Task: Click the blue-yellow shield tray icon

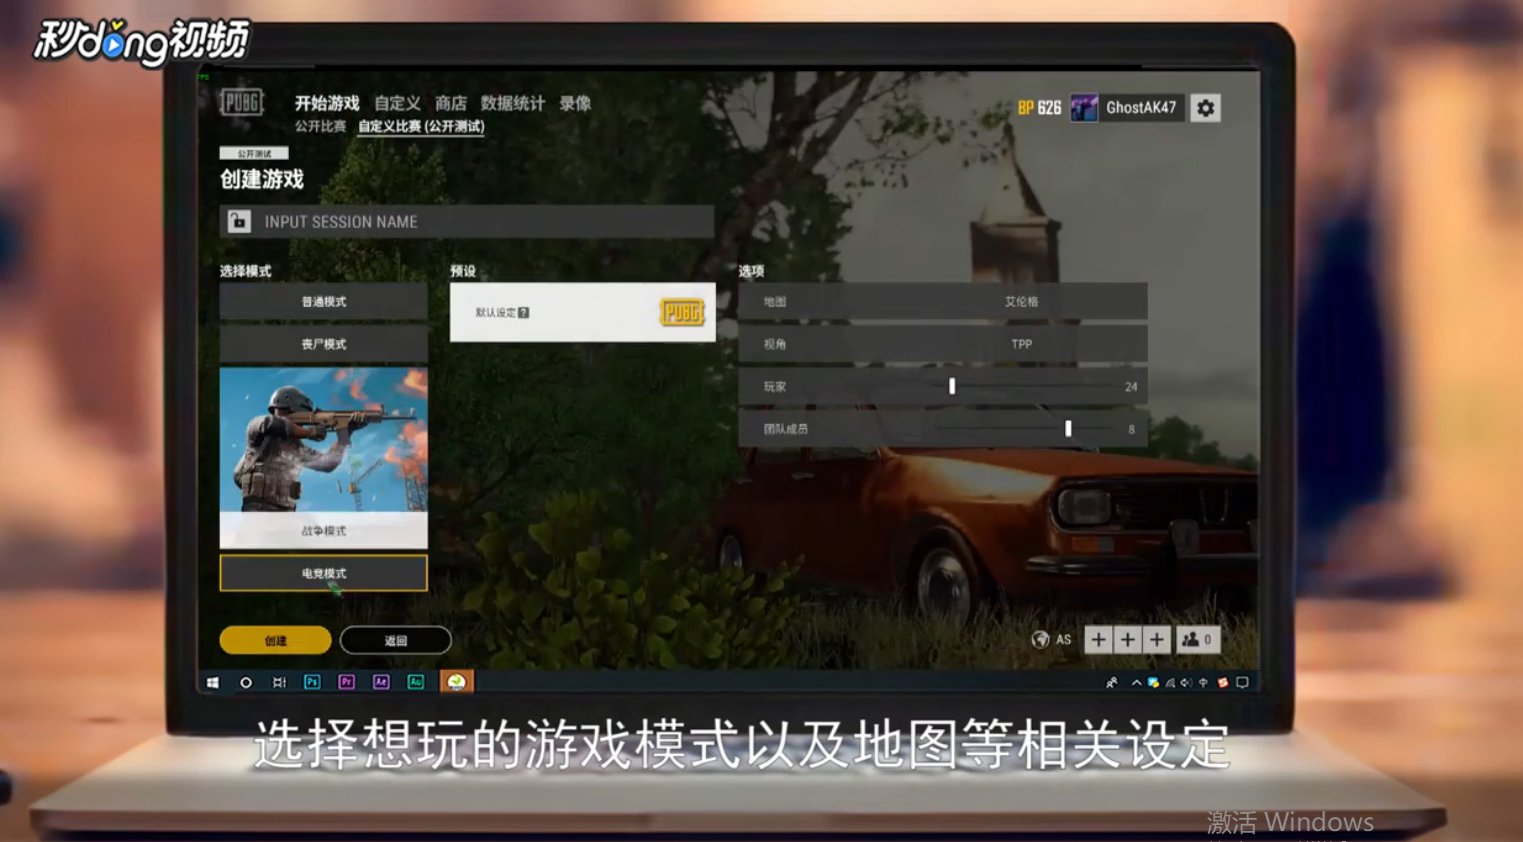Action: click(1153, 682)
